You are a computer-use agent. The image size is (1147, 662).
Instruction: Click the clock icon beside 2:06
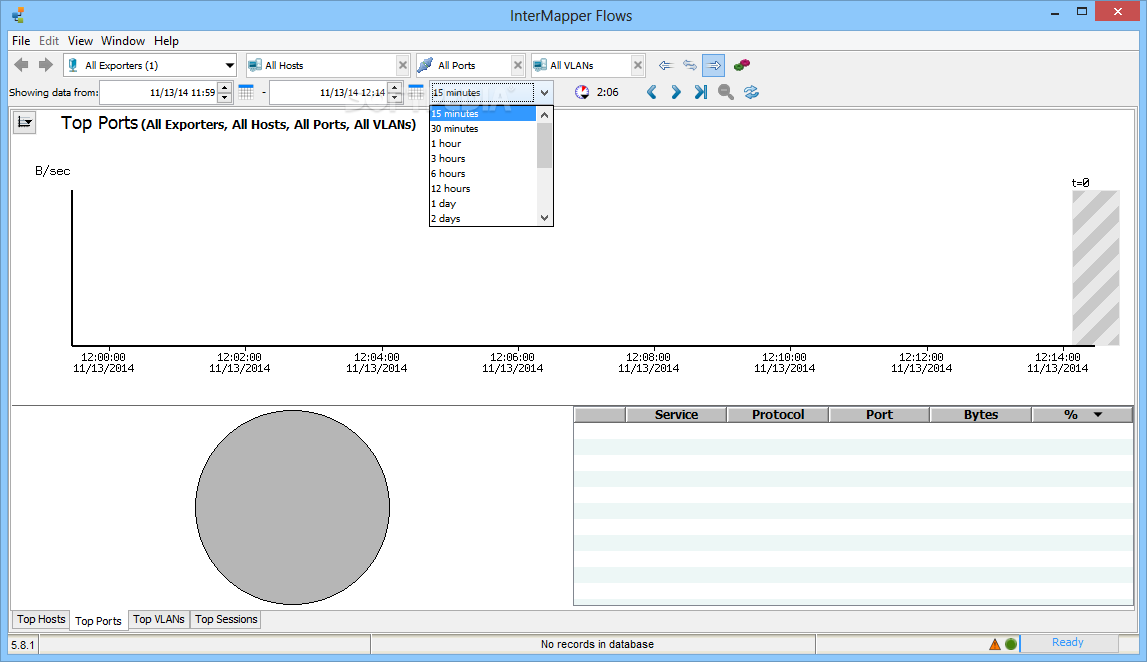coord(582,92)
